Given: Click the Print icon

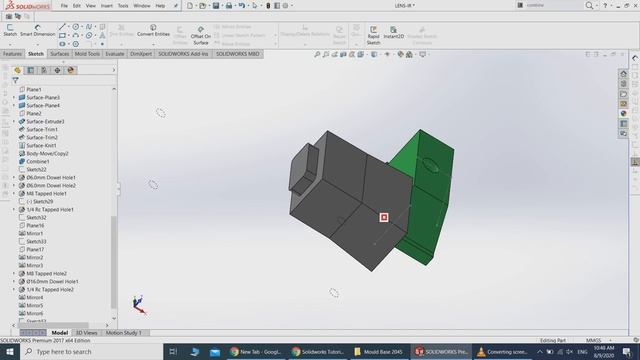Looking at the screenshot, I should (229, 6).
